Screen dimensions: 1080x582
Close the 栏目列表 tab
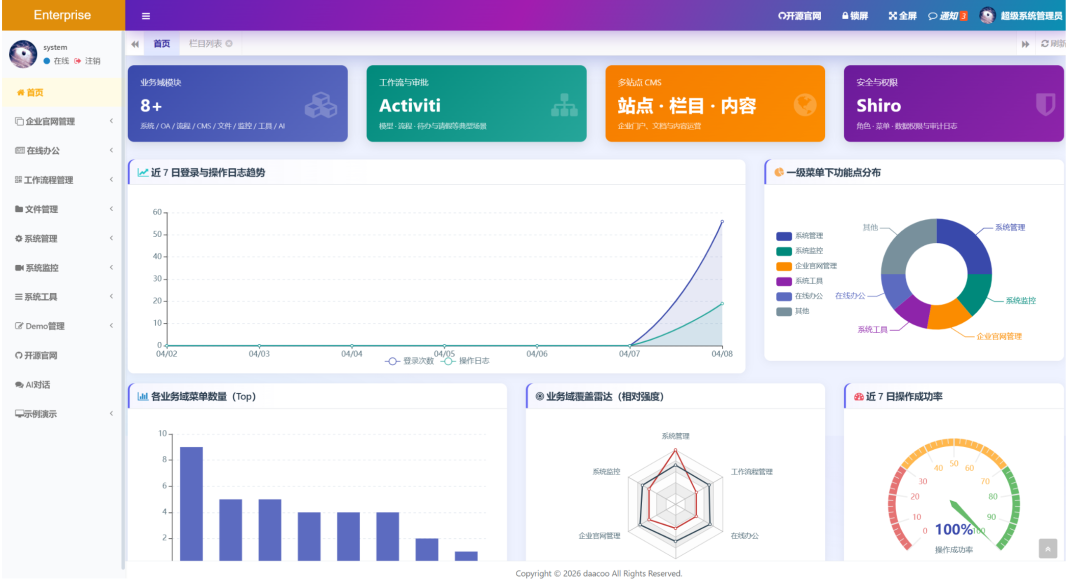click(x=229, y=43)
